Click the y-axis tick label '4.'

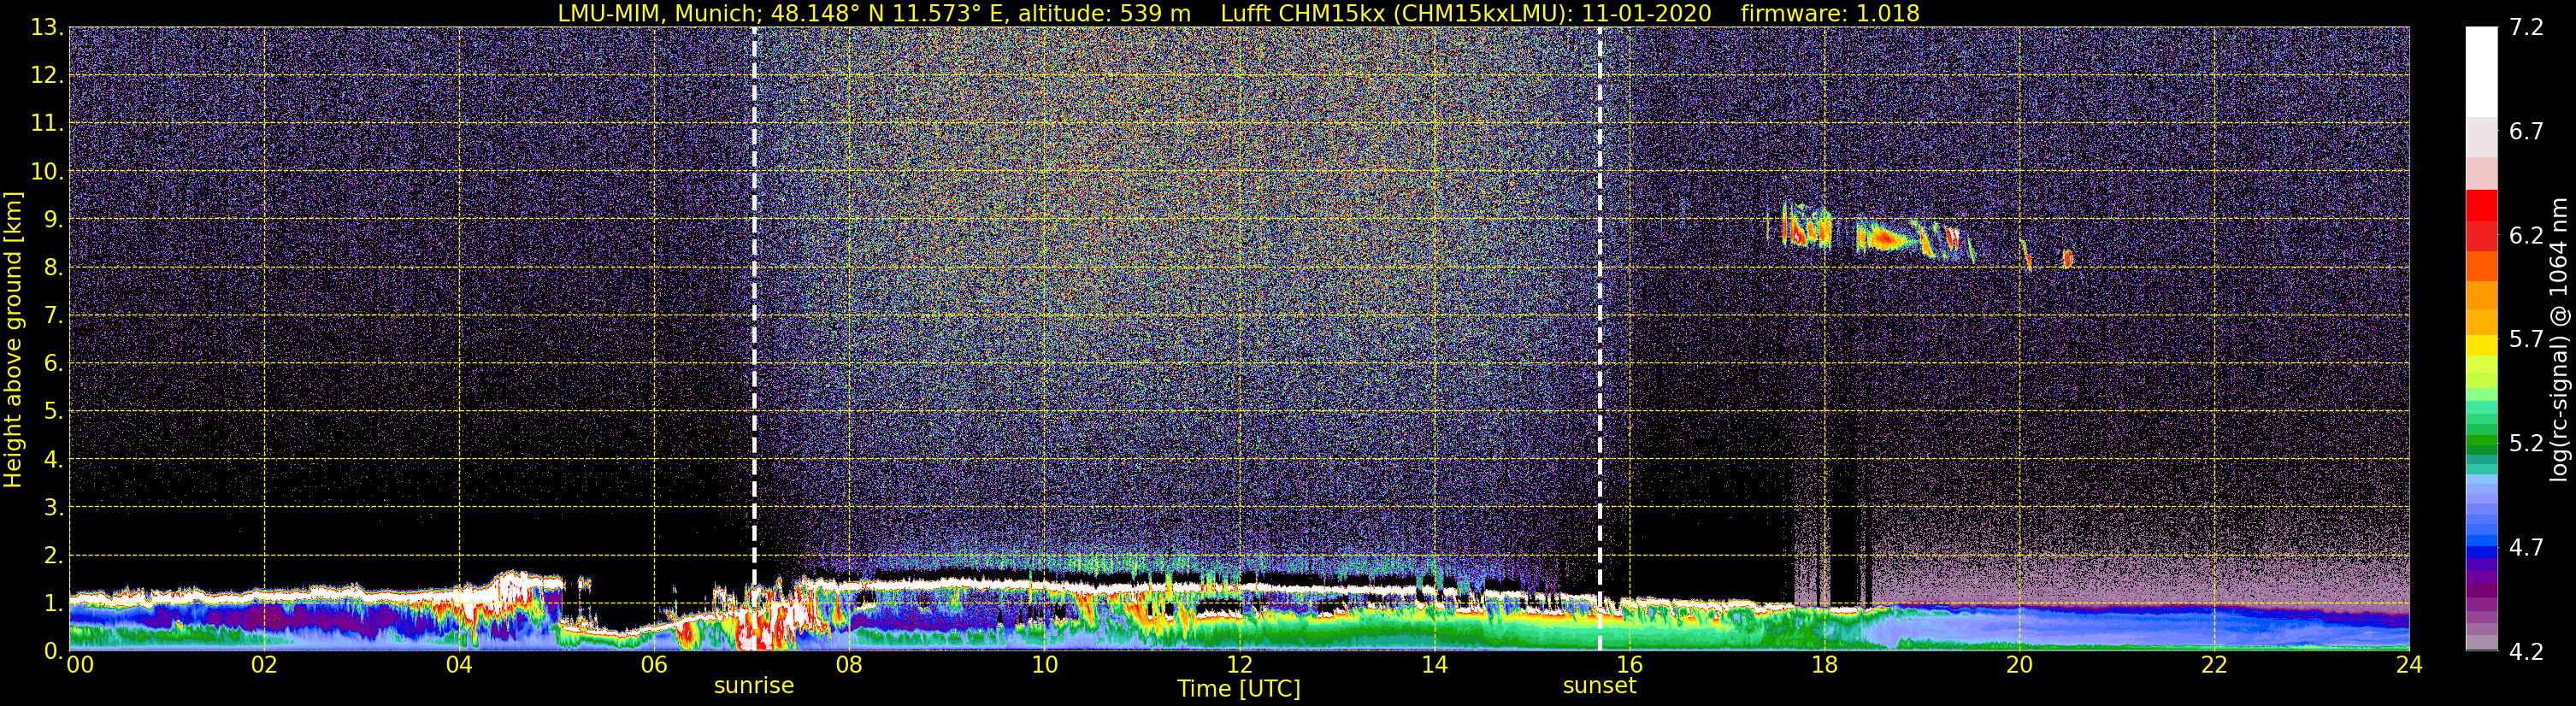[53, 460]
